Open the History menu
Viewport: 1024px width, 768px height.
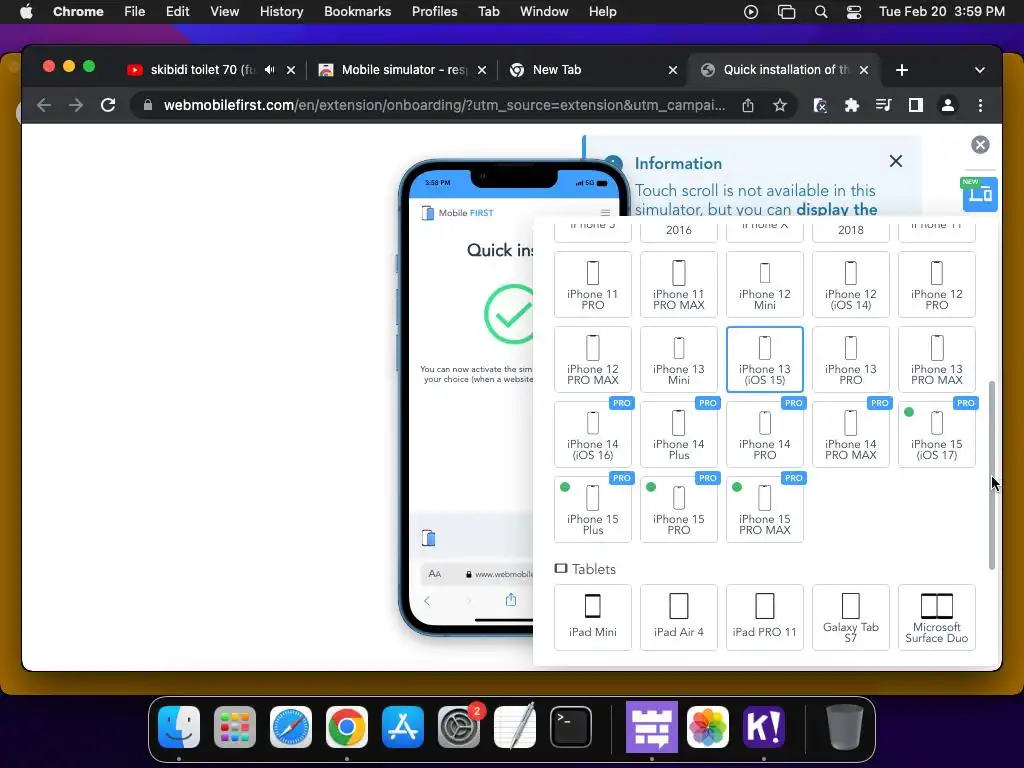[x=281, y=12]
